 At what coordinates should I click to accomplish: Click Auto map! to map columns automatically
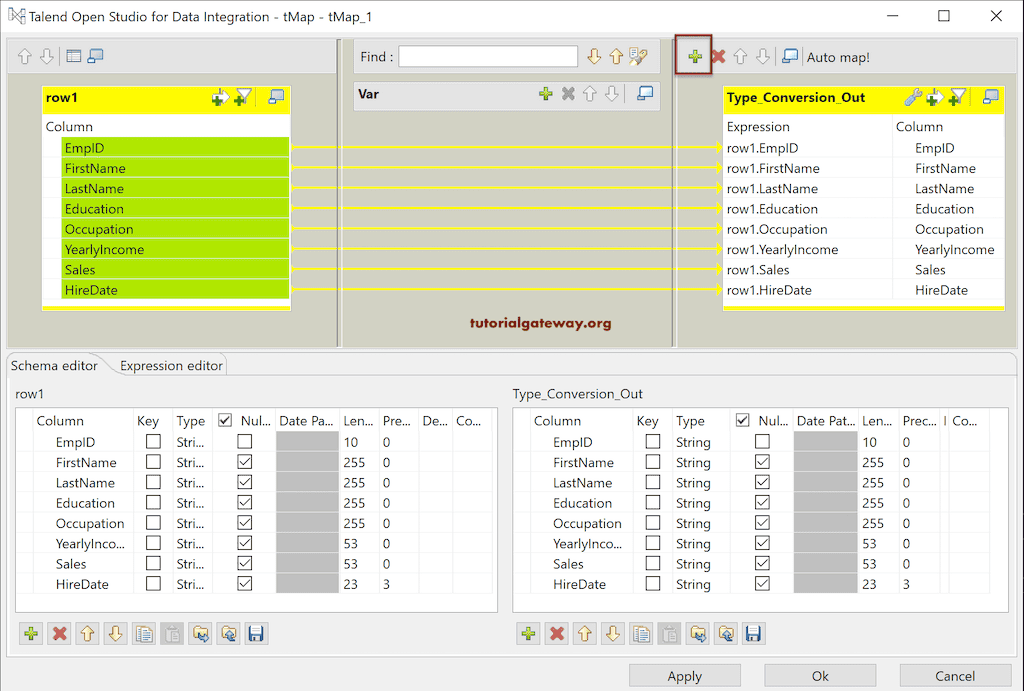838,57
